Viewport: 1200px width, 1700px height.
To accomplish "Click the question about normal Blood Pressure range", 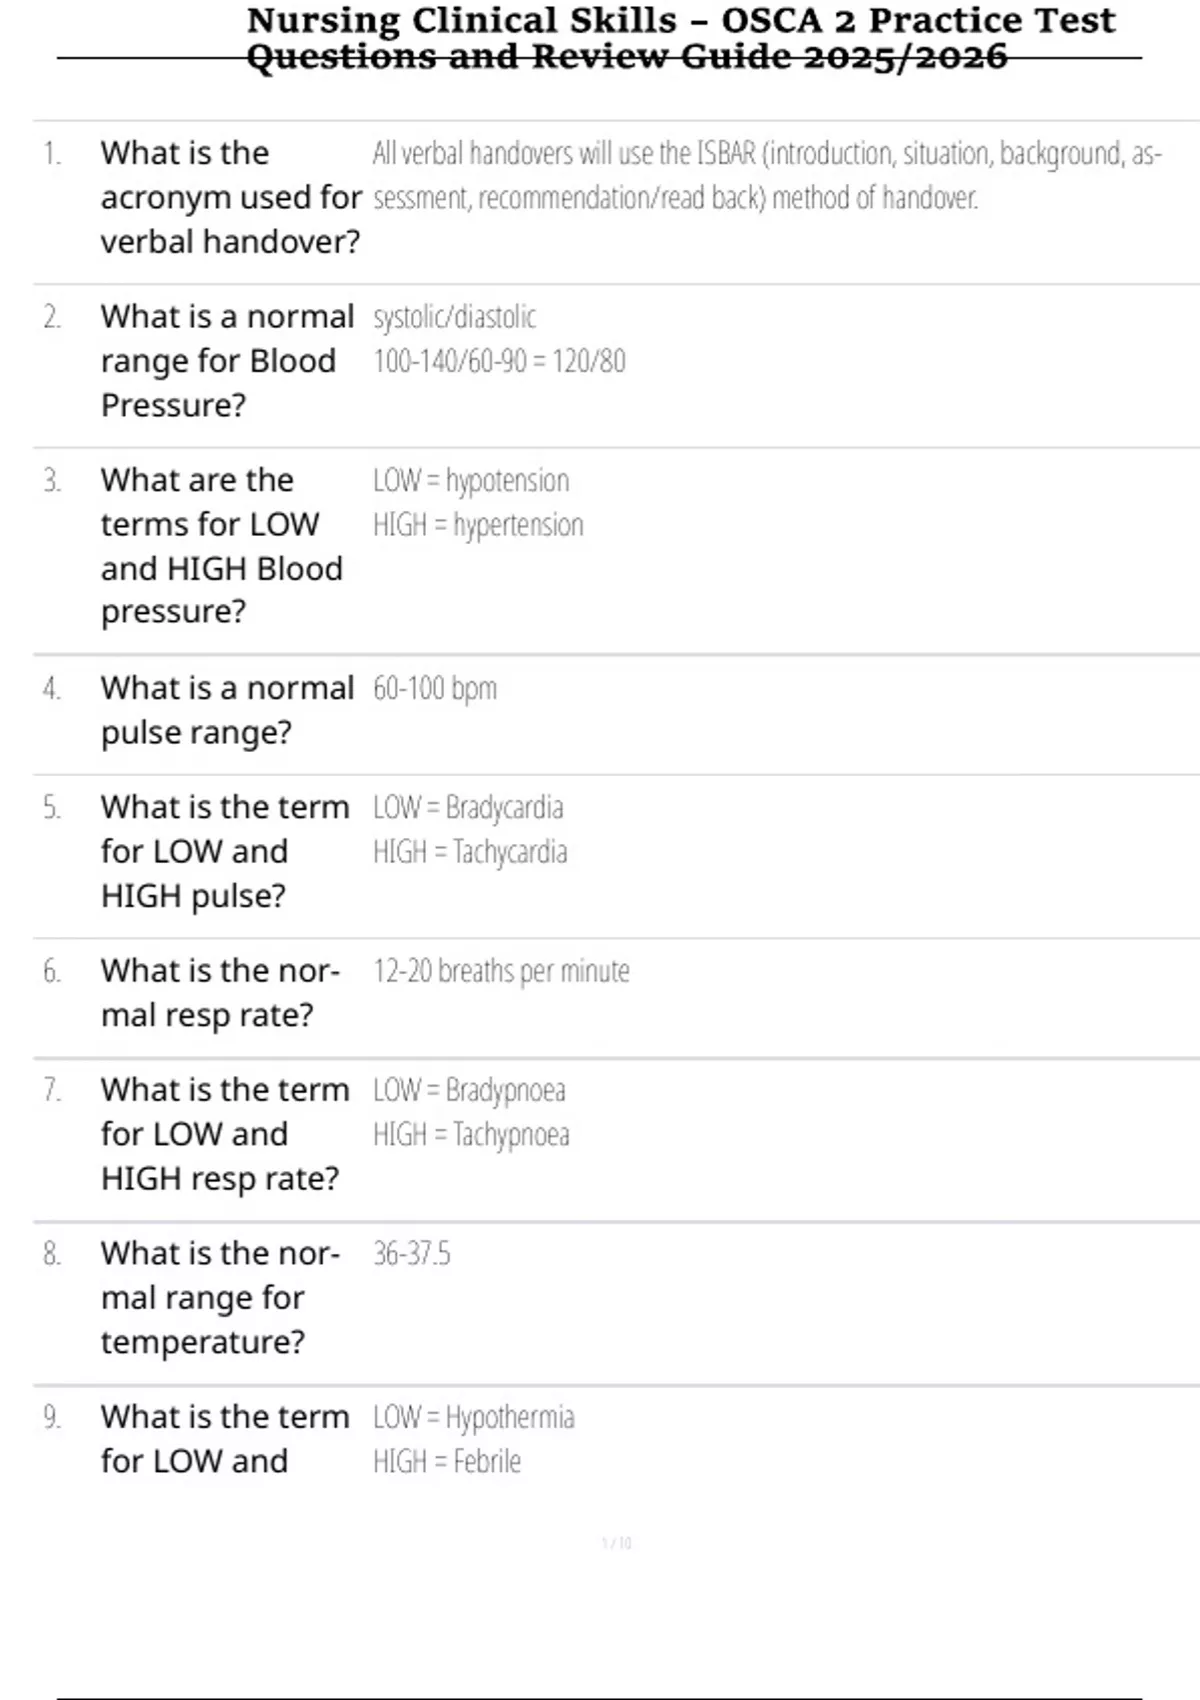I will click(227, 361).
